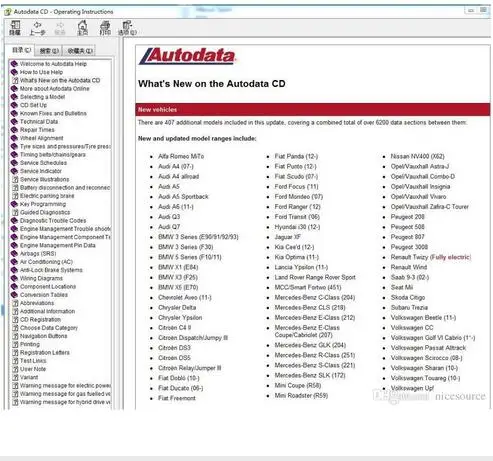
Task: Open the Diagnostic Trouble Codes topic
Action: [x=53, y=221]
